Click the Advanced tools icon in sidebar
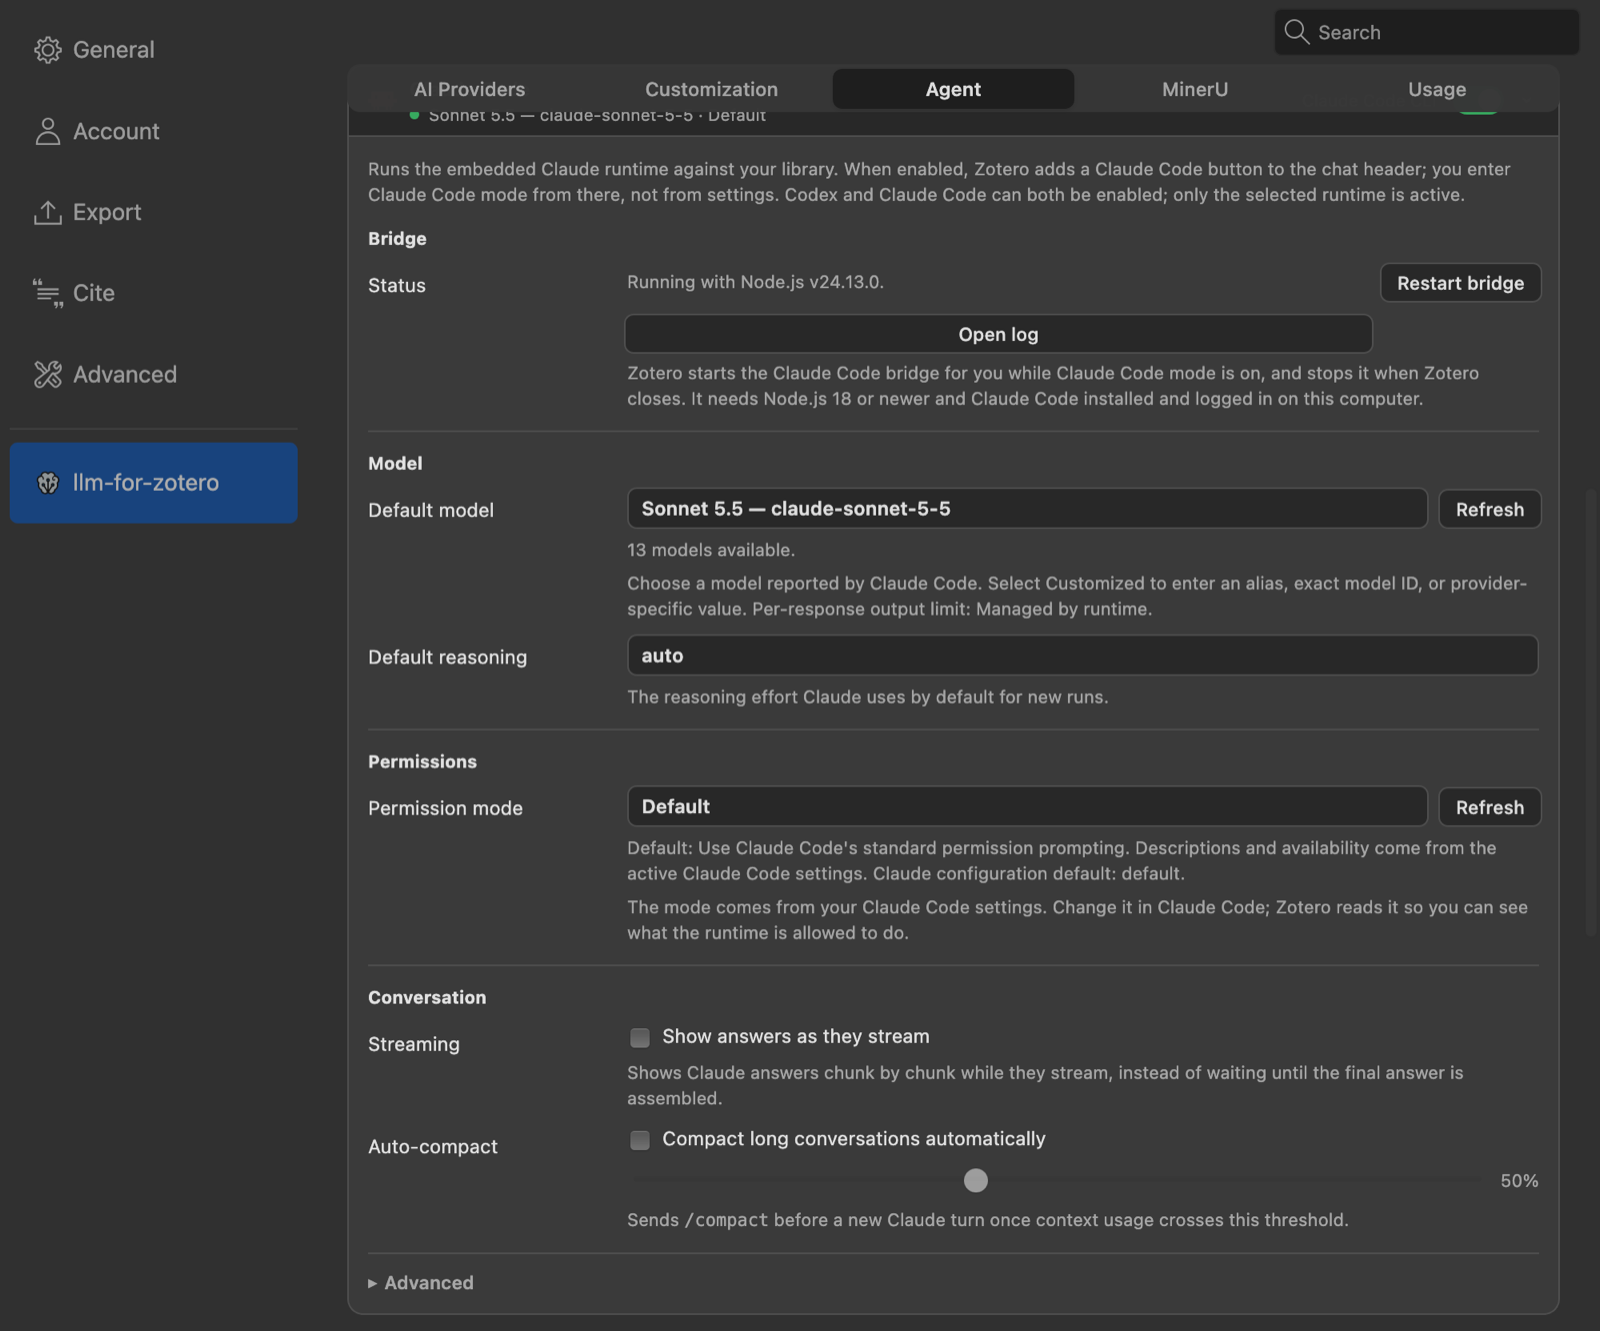Screen dimensions: 1600x1331 point(47,374)
